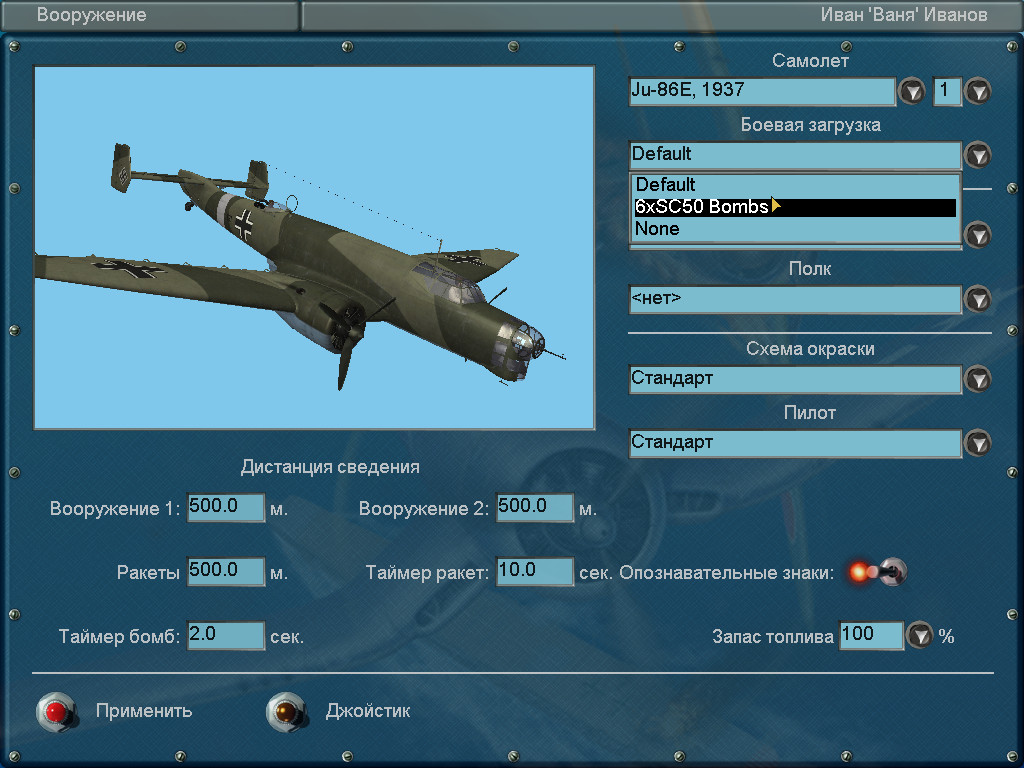
Task: Click the Самолет label
Action: [810, 61]
